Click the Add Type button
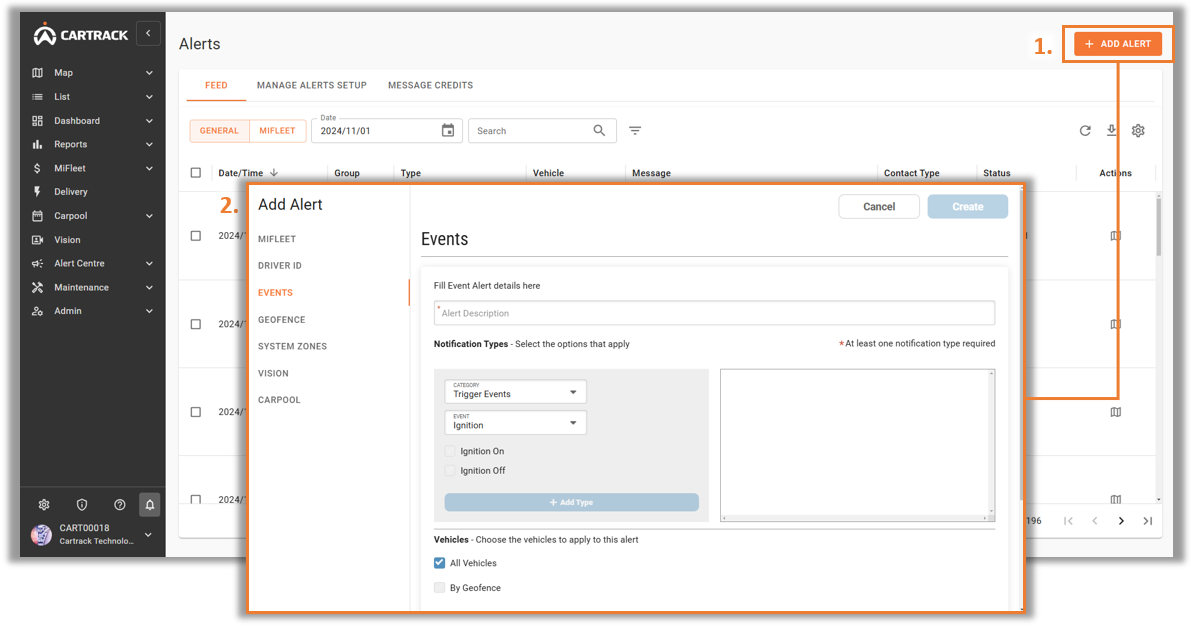This screenshot has height=635, width=1191. pos(571,502)
